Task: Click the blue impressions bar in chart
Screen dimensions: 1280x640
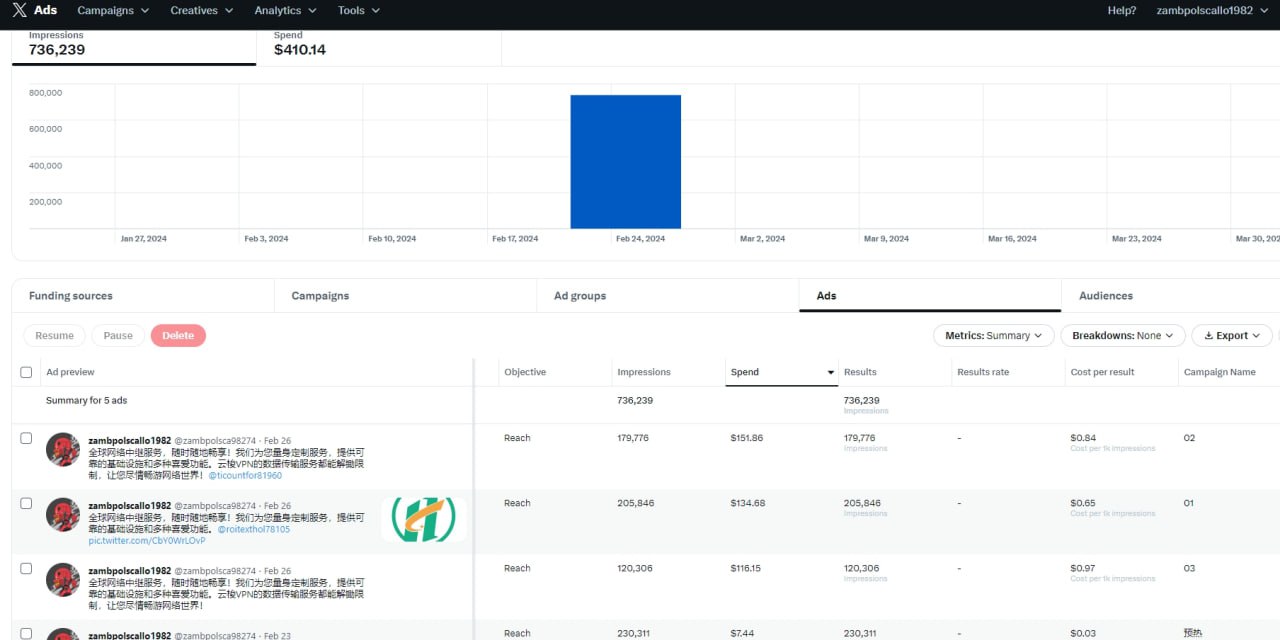Action: pyautogui.click(x=625, y=162)
